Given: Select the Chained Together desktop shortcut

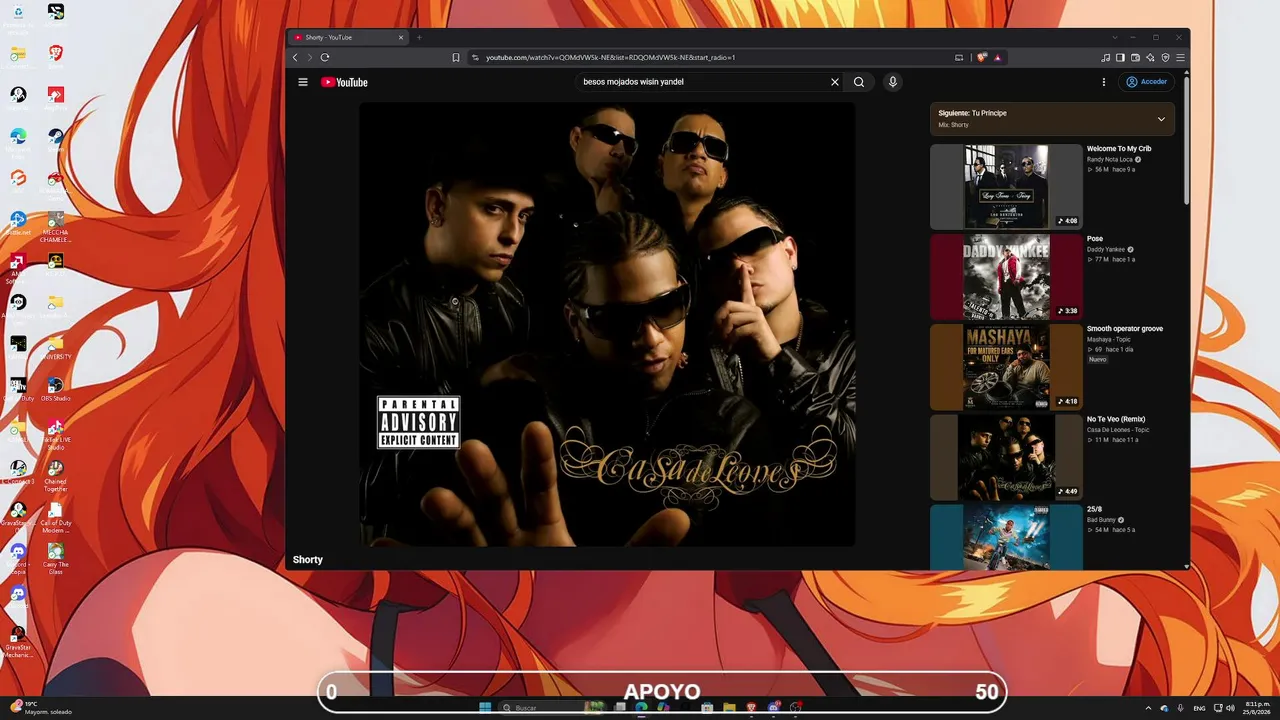Looking at the screenshot, I should click(x=56, y=474).
